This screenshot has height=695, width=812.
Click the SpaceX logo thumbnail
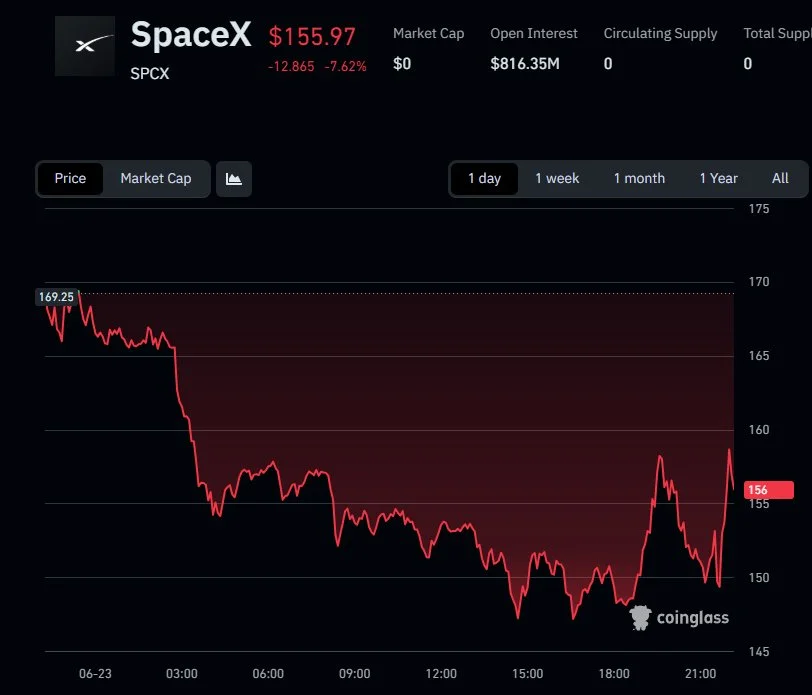pos(85,46)
